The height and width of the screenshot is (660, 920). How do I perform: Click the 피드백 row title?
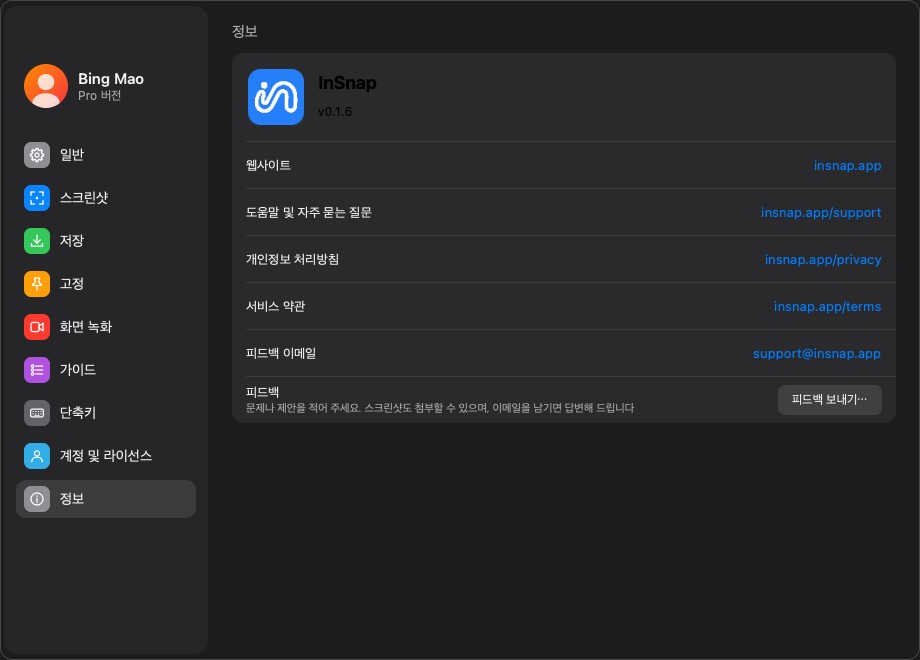[262, 392]
